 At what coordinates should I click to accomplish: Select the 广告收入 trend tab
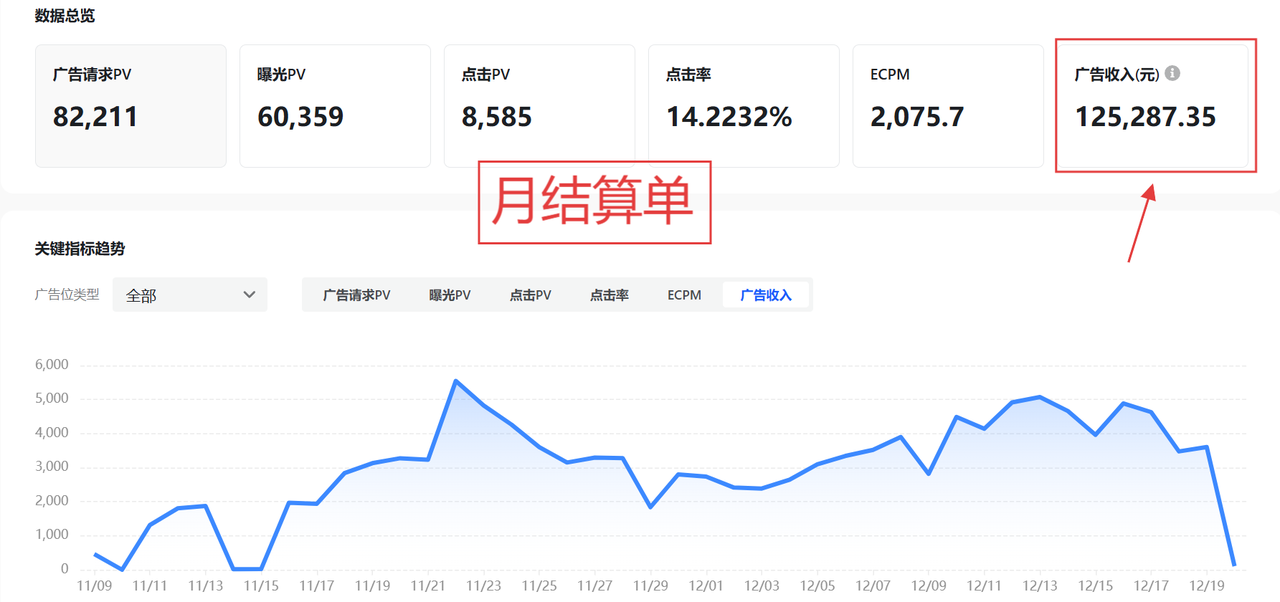click(766, 295)
